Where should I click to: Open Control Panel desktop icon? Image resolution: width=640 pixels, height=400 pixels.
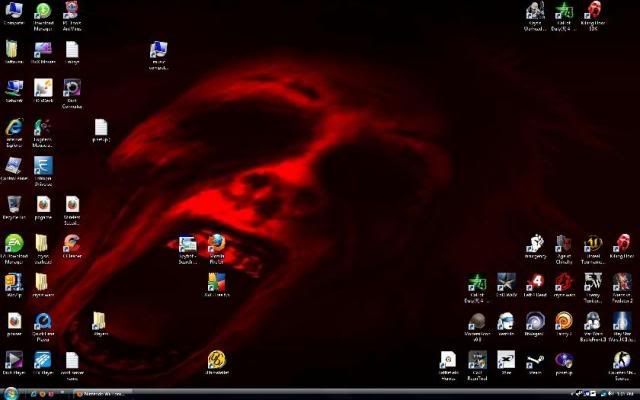pos(14,167)
